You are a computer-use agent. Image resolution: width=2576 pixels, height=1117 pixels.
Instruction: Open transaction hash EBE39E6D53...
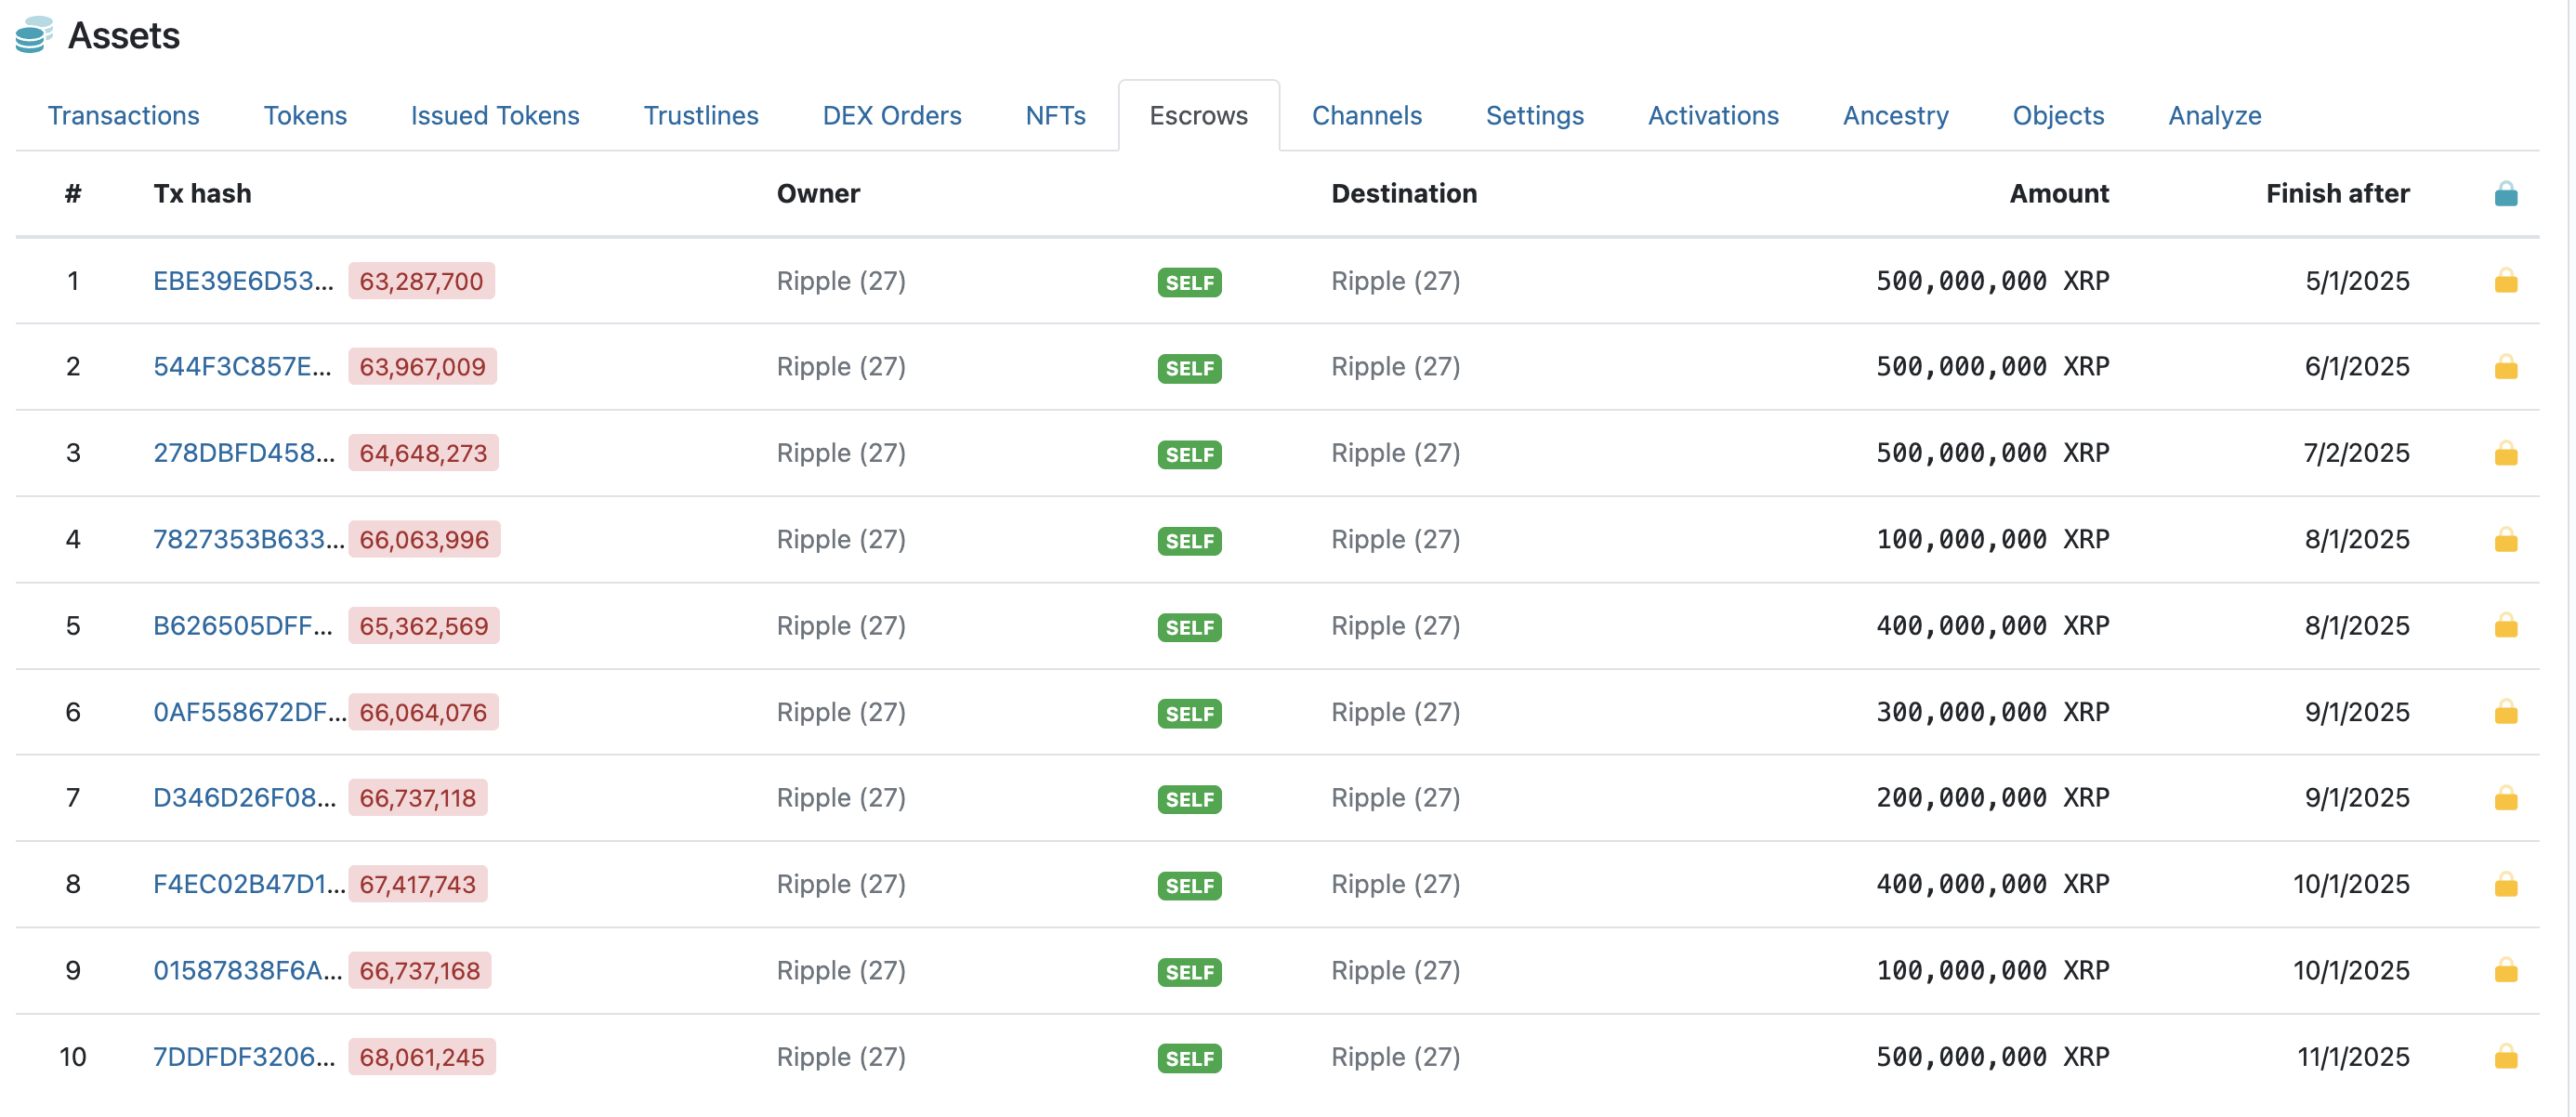point(243,281)
